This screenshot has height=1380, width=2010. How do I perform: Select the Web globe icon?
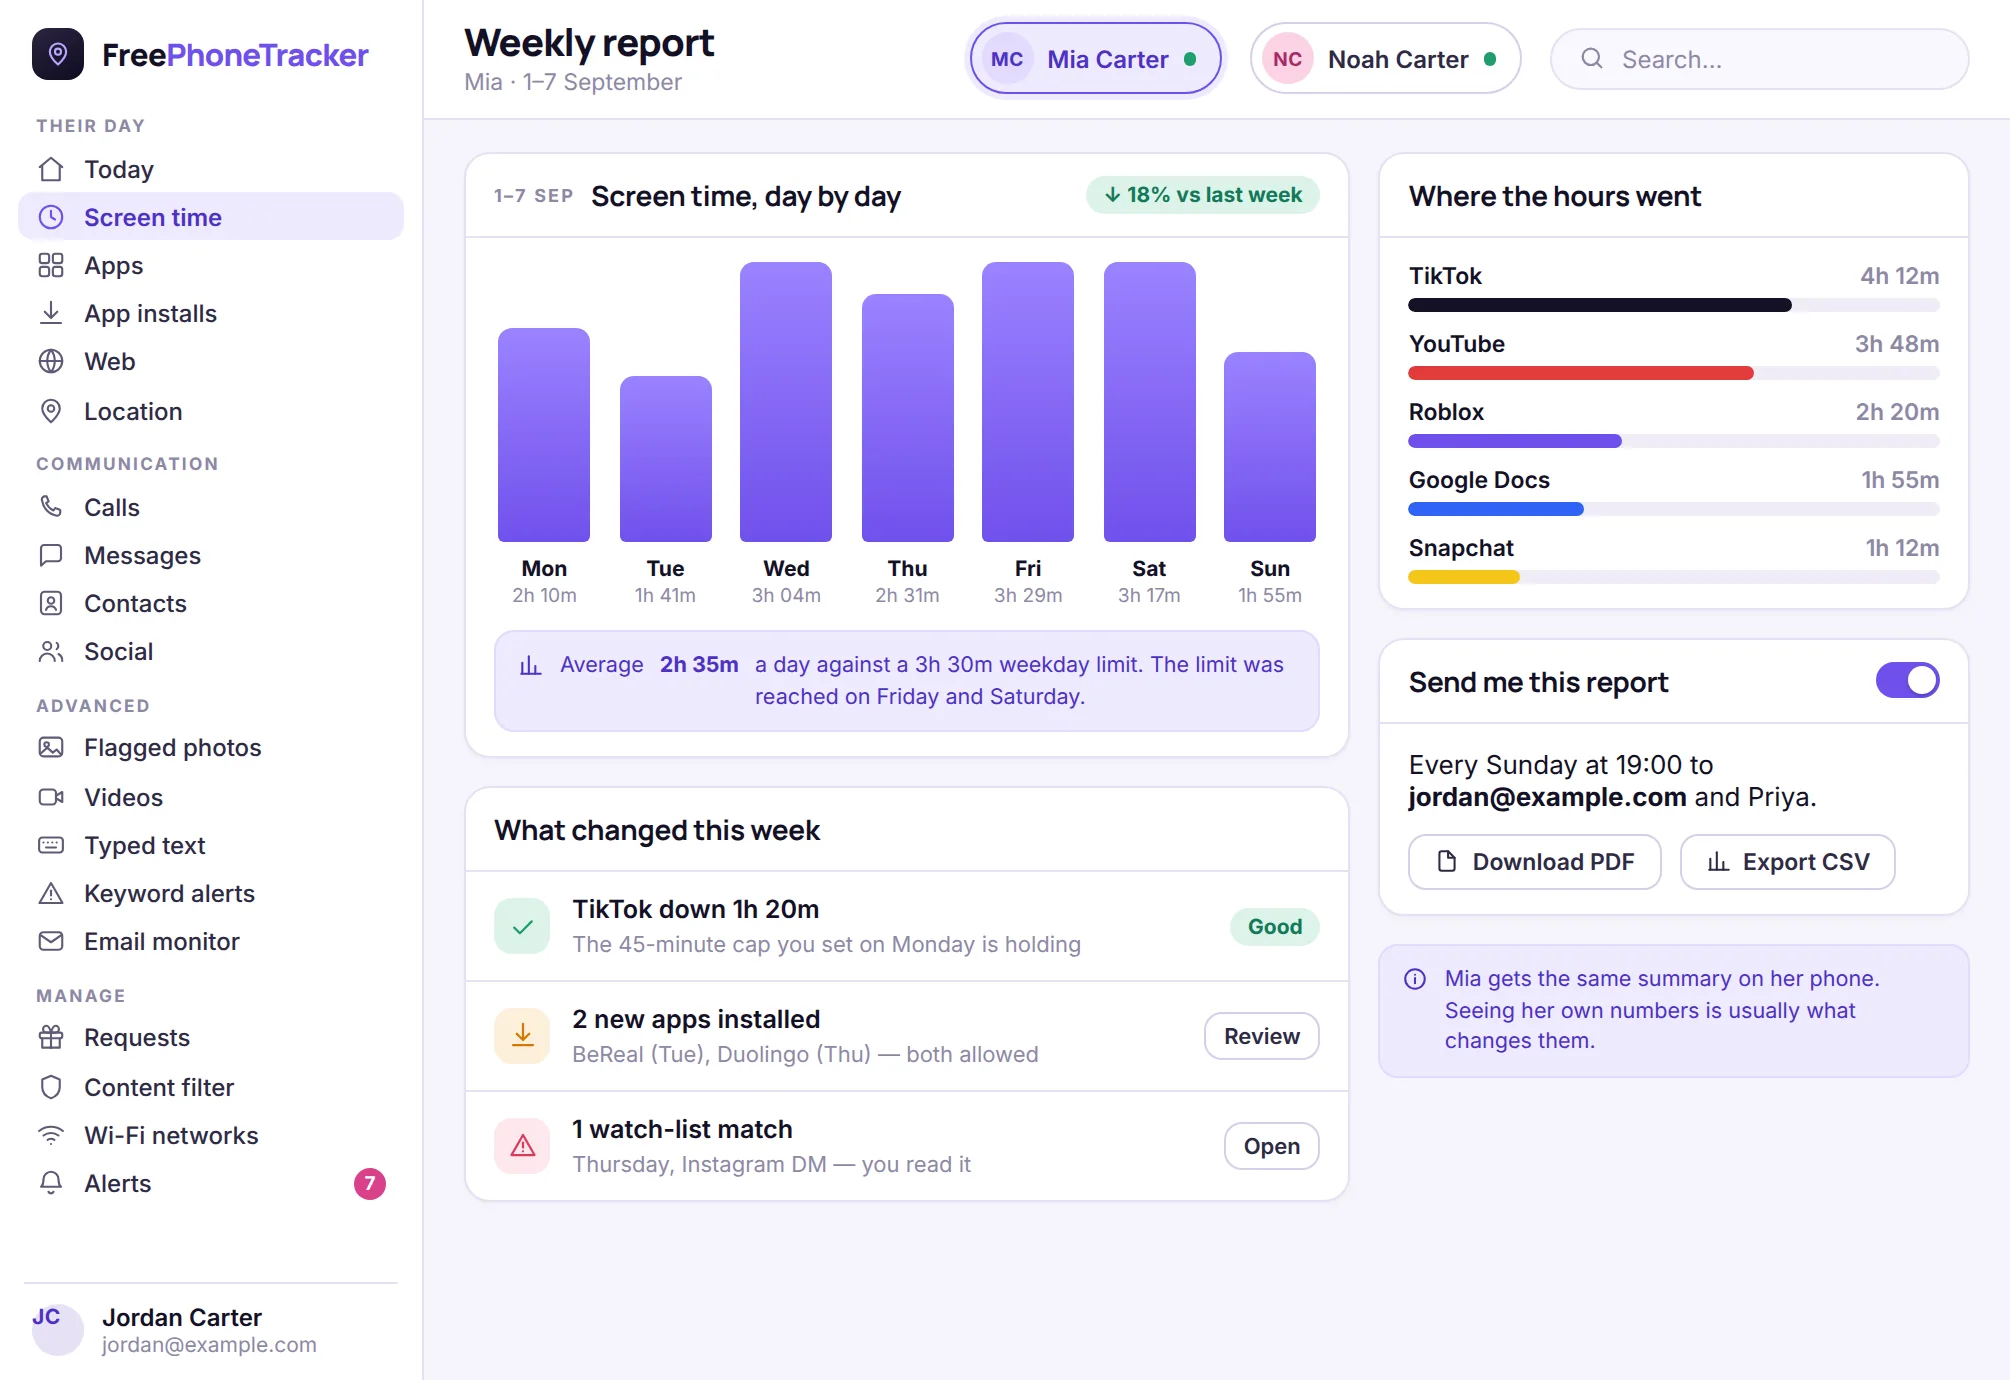coord(51,361)
